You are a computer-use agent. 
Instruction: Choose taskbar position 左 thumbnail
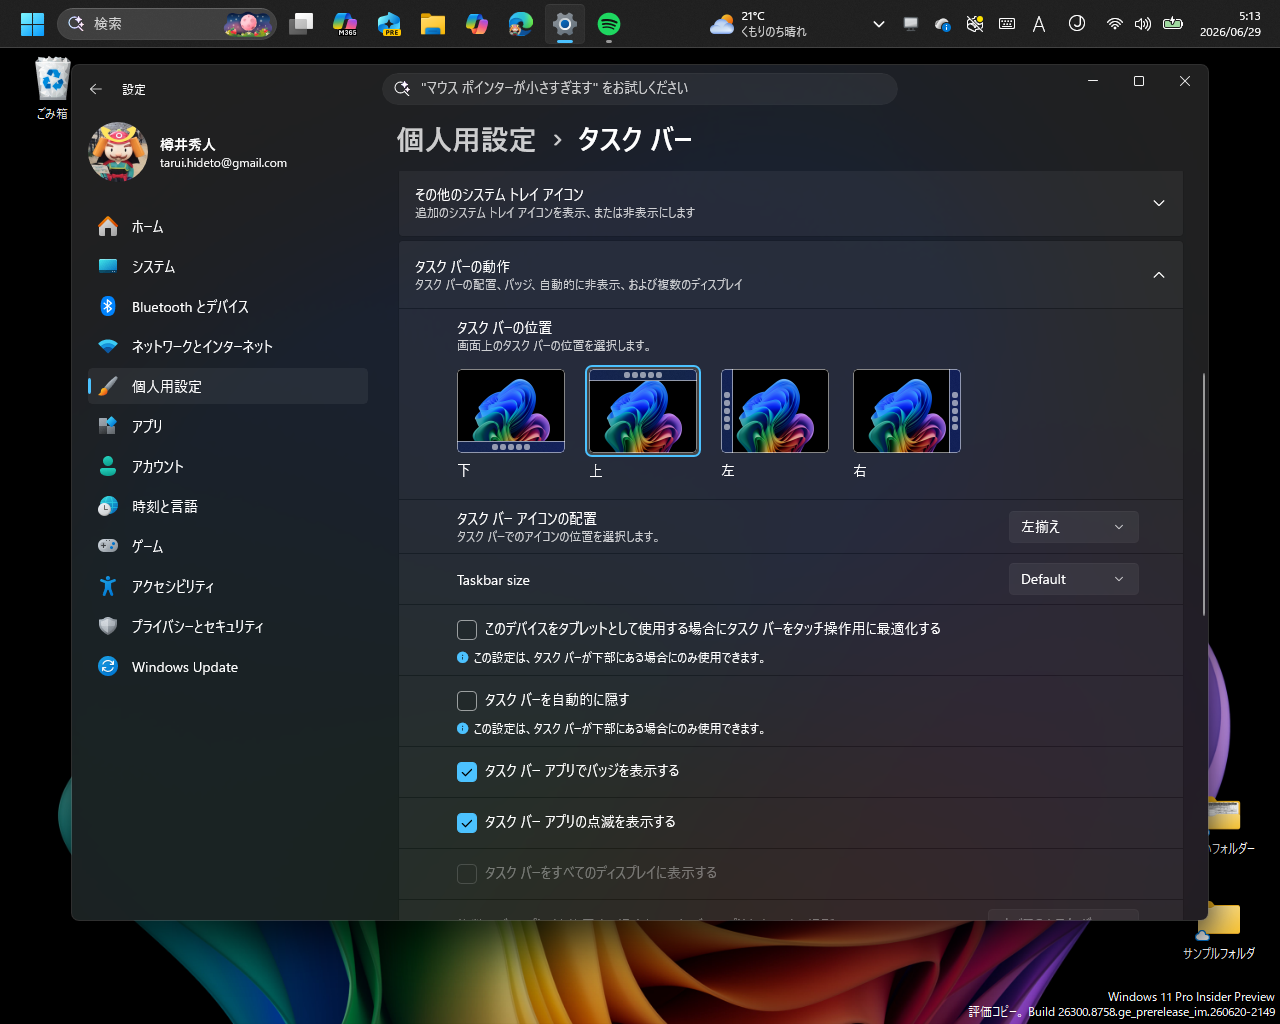click(775, 411)
